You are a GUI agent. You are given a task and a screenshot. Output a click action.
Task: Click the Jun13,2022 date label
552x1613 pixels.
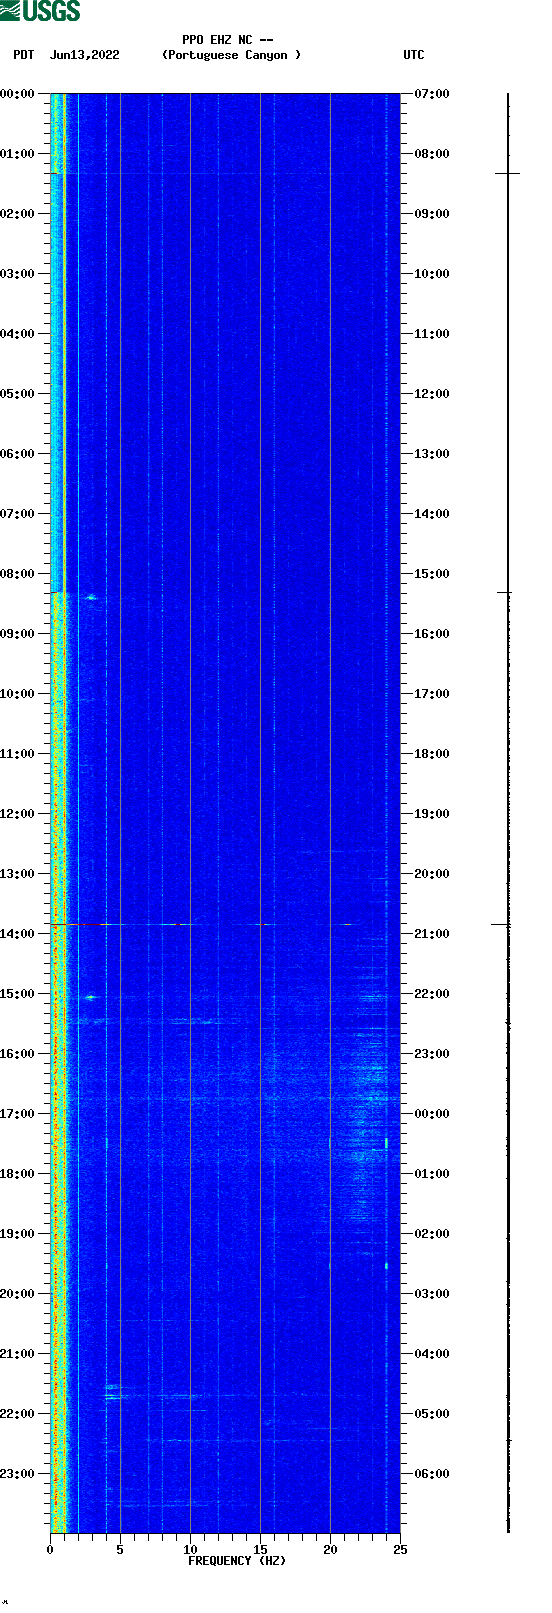(84, 55)
